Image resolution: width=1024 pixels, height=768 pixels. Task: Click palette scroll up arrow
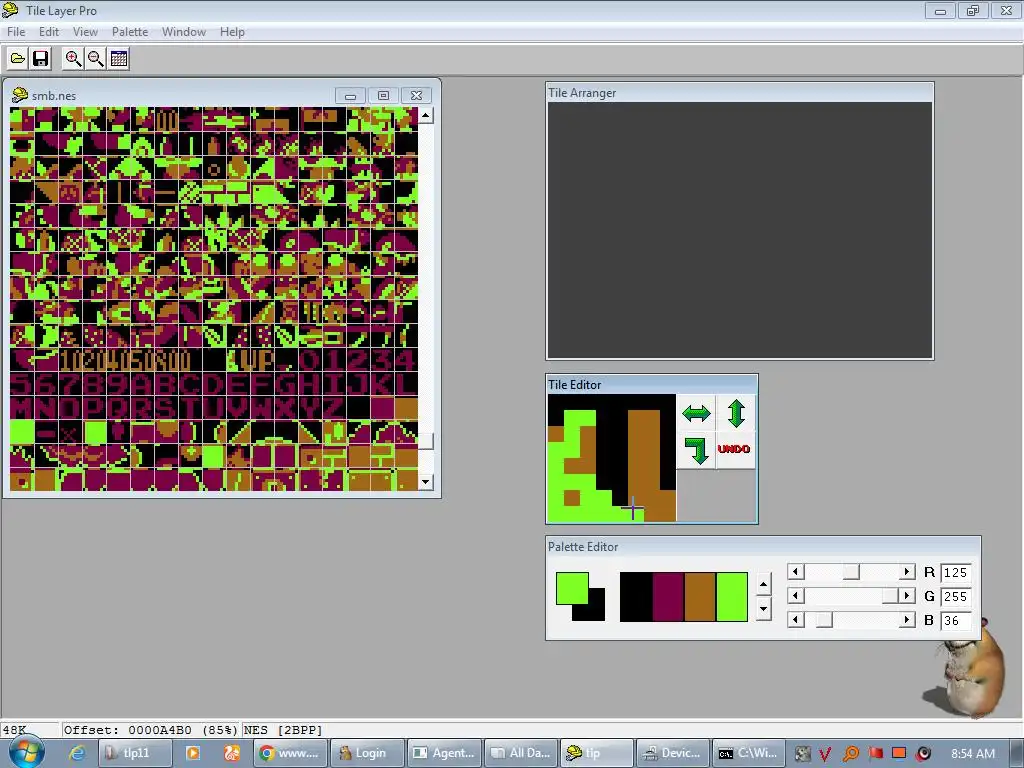tap(763, 584)
